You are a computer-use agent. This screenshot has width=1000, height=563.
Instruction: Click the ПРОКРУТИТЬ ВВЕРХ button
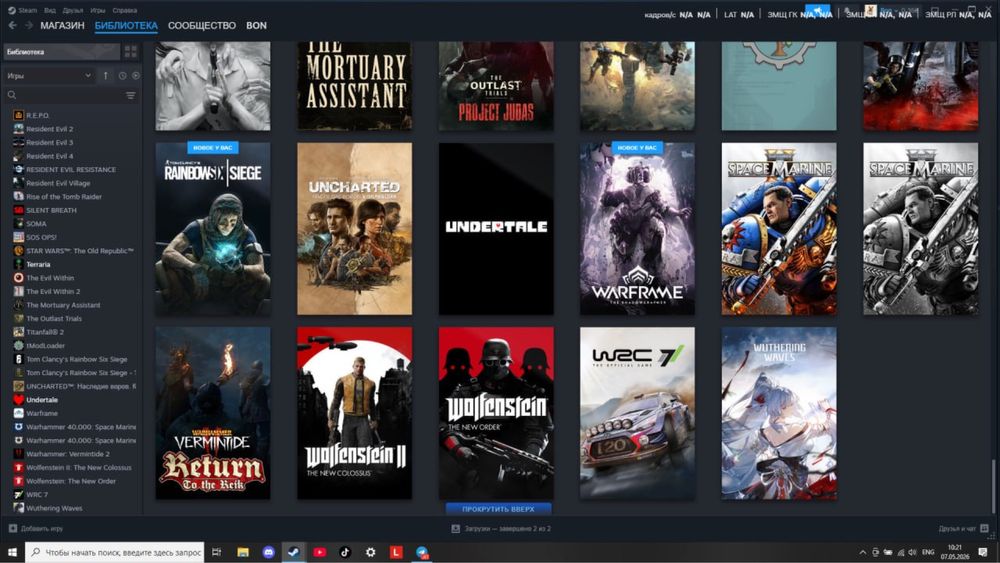498,509
